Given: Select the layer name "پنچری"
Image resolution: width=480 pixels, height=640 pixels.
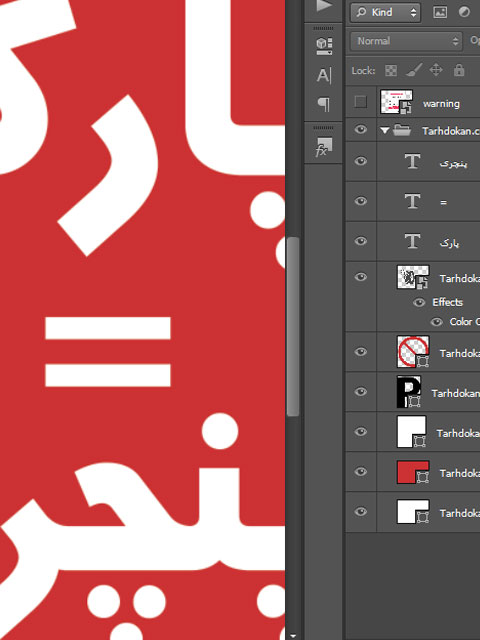Looking at the screenshot, I should coord(453,163).
